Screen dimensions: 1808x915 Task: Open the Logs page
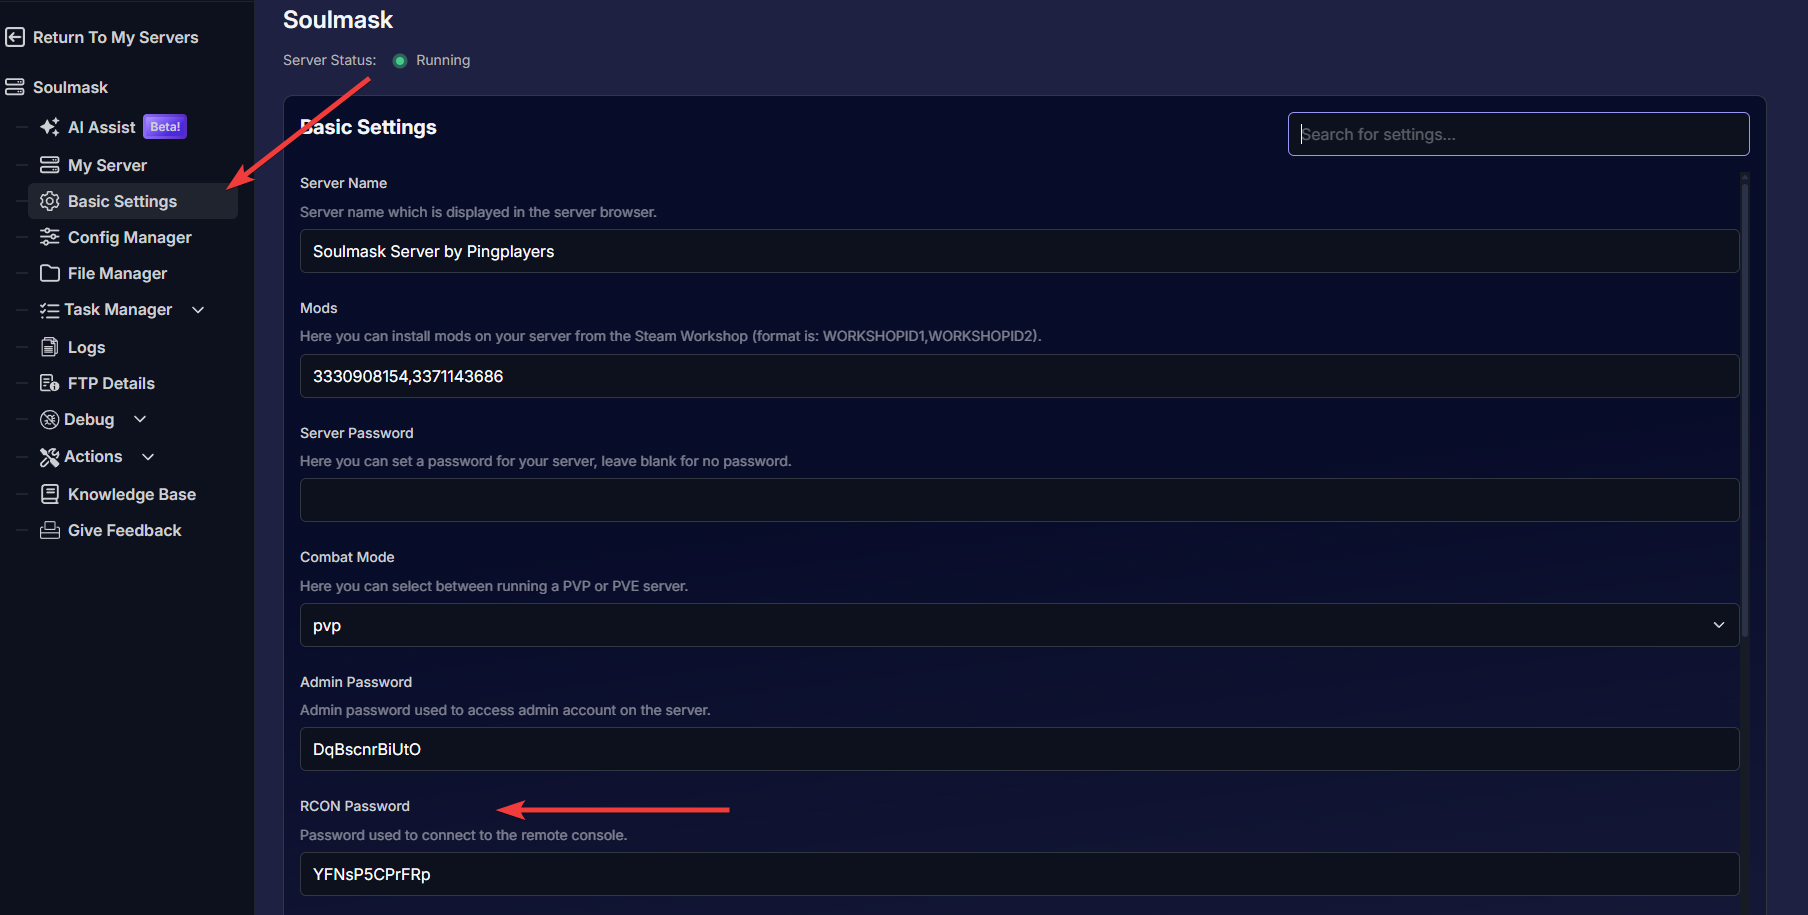[86, 347]
